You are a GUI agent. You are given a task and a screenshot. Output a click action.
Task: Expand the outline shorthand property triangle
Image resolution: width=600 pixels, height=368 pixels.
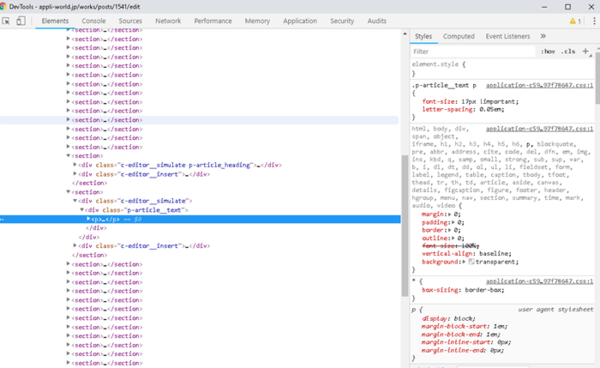tap(453, 238)
